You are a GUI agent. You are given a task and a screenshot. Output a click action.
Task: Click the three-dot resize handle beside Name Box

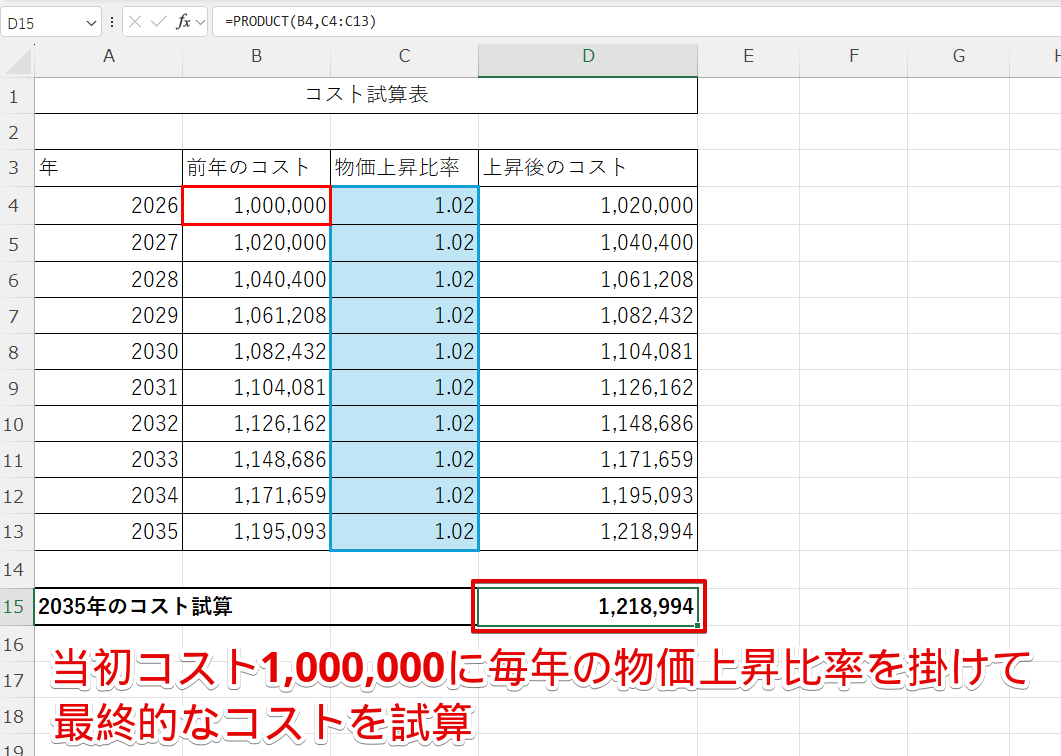(x=112, y=20)
